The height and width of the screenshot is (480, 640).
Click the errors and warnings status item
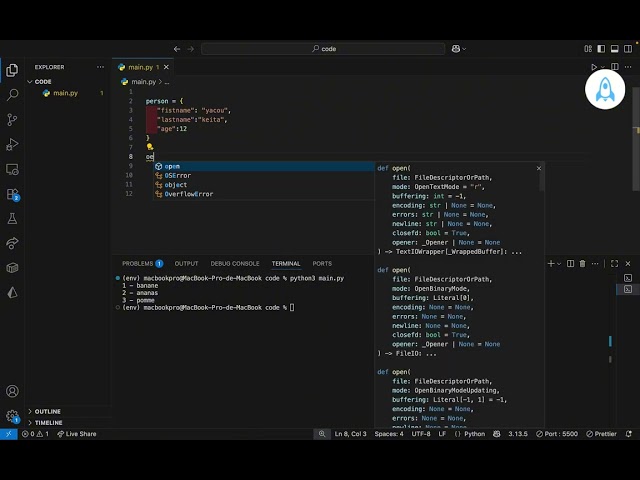click(x=35, y=434)
